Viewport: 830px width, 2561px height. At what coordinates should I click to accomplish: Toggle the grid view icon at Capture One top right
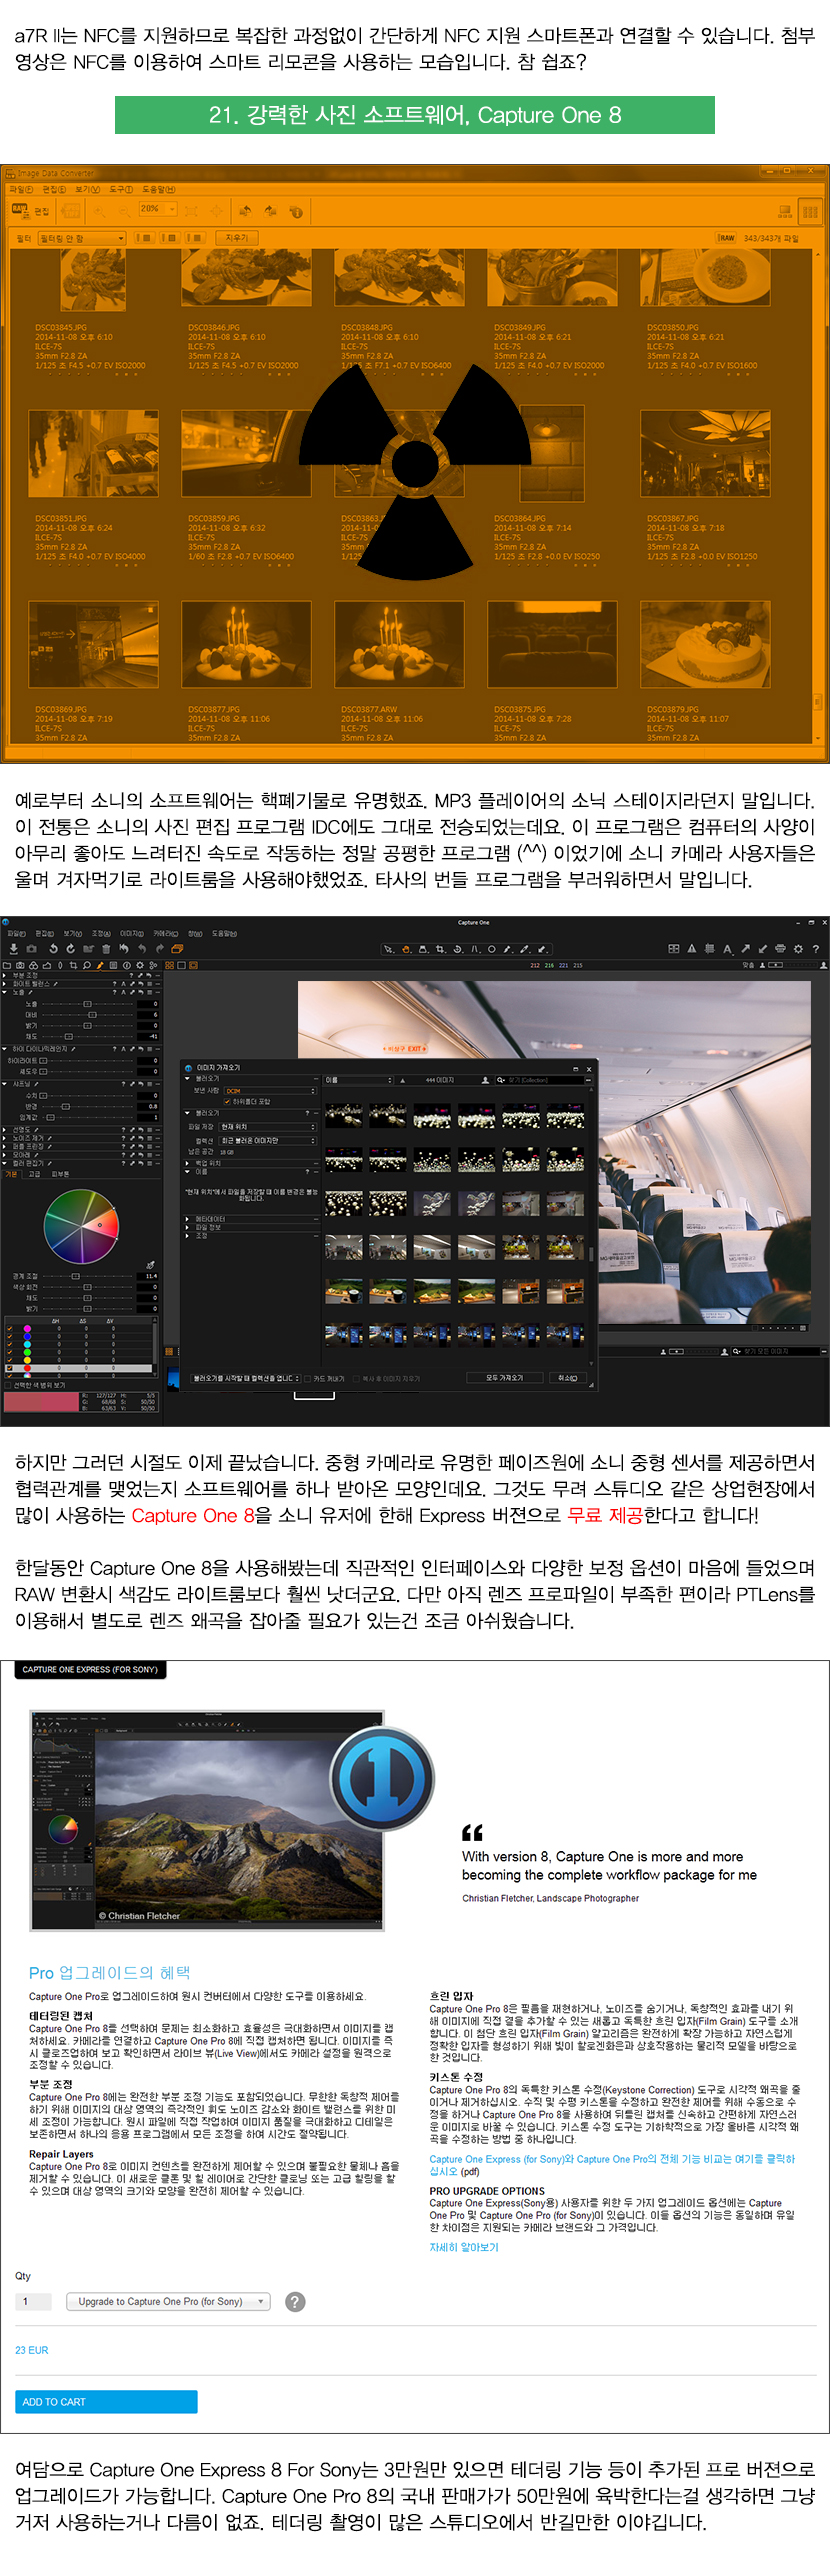coord(673,949)
